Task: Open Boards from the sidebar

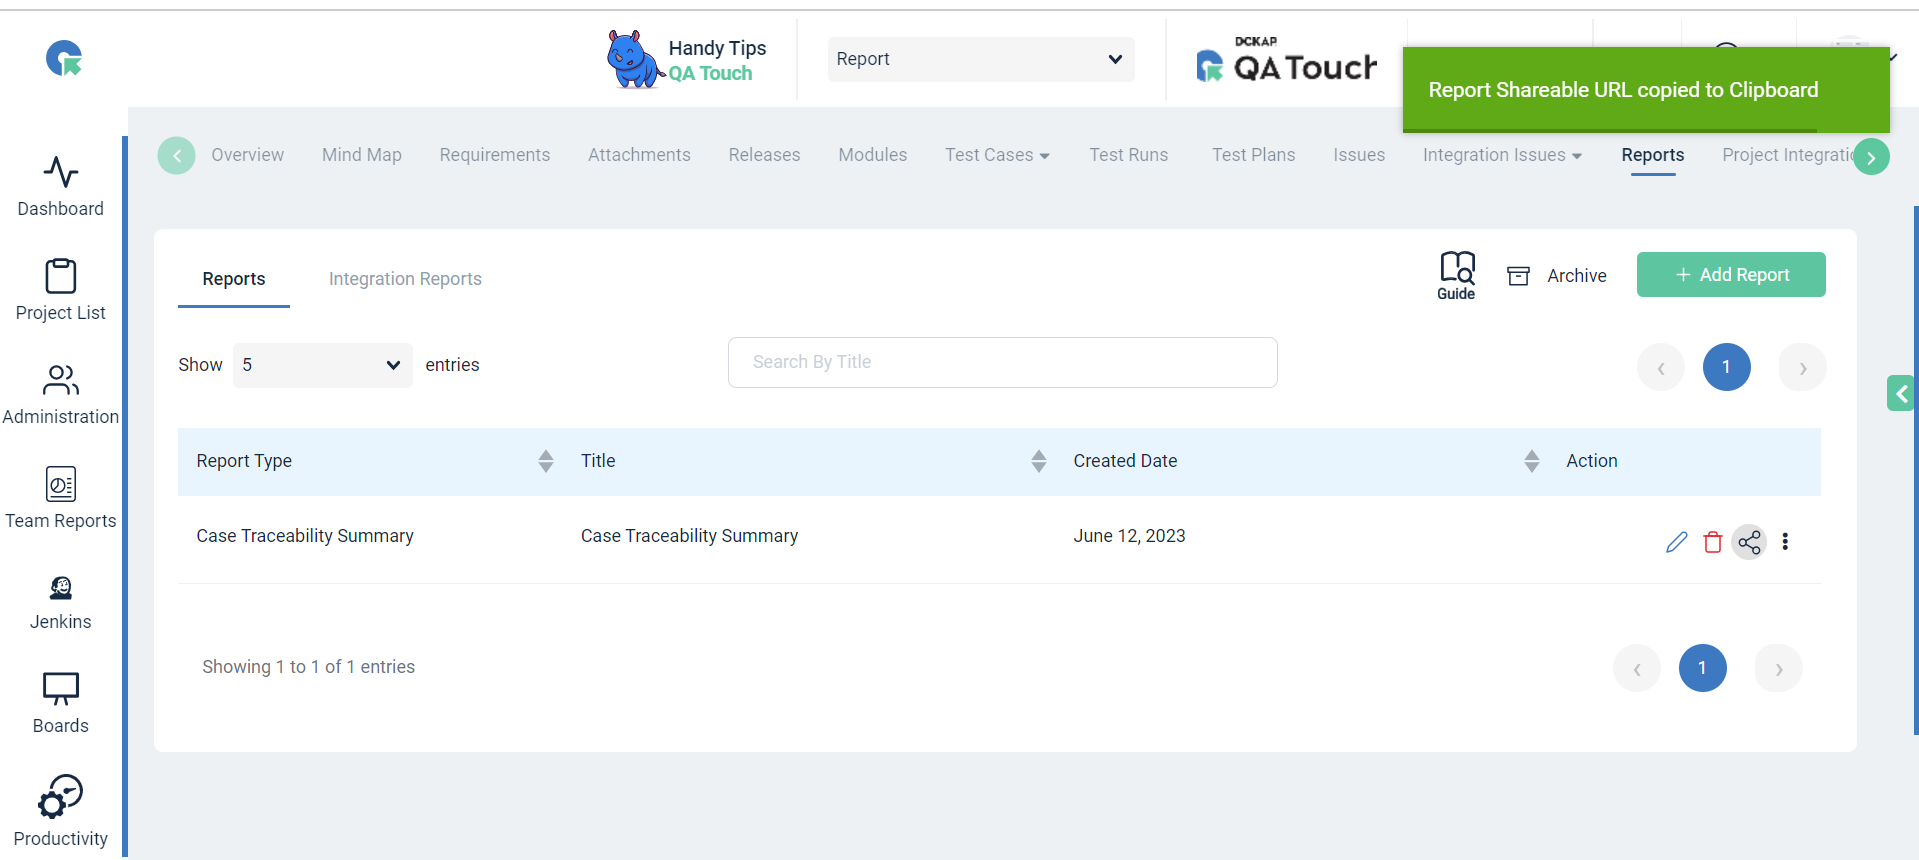Action: [x=61, y=703]
